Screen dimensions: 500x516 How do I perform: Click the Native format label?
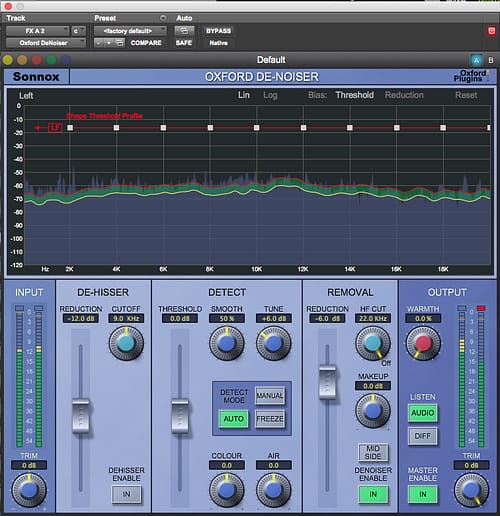click(218, 43)
